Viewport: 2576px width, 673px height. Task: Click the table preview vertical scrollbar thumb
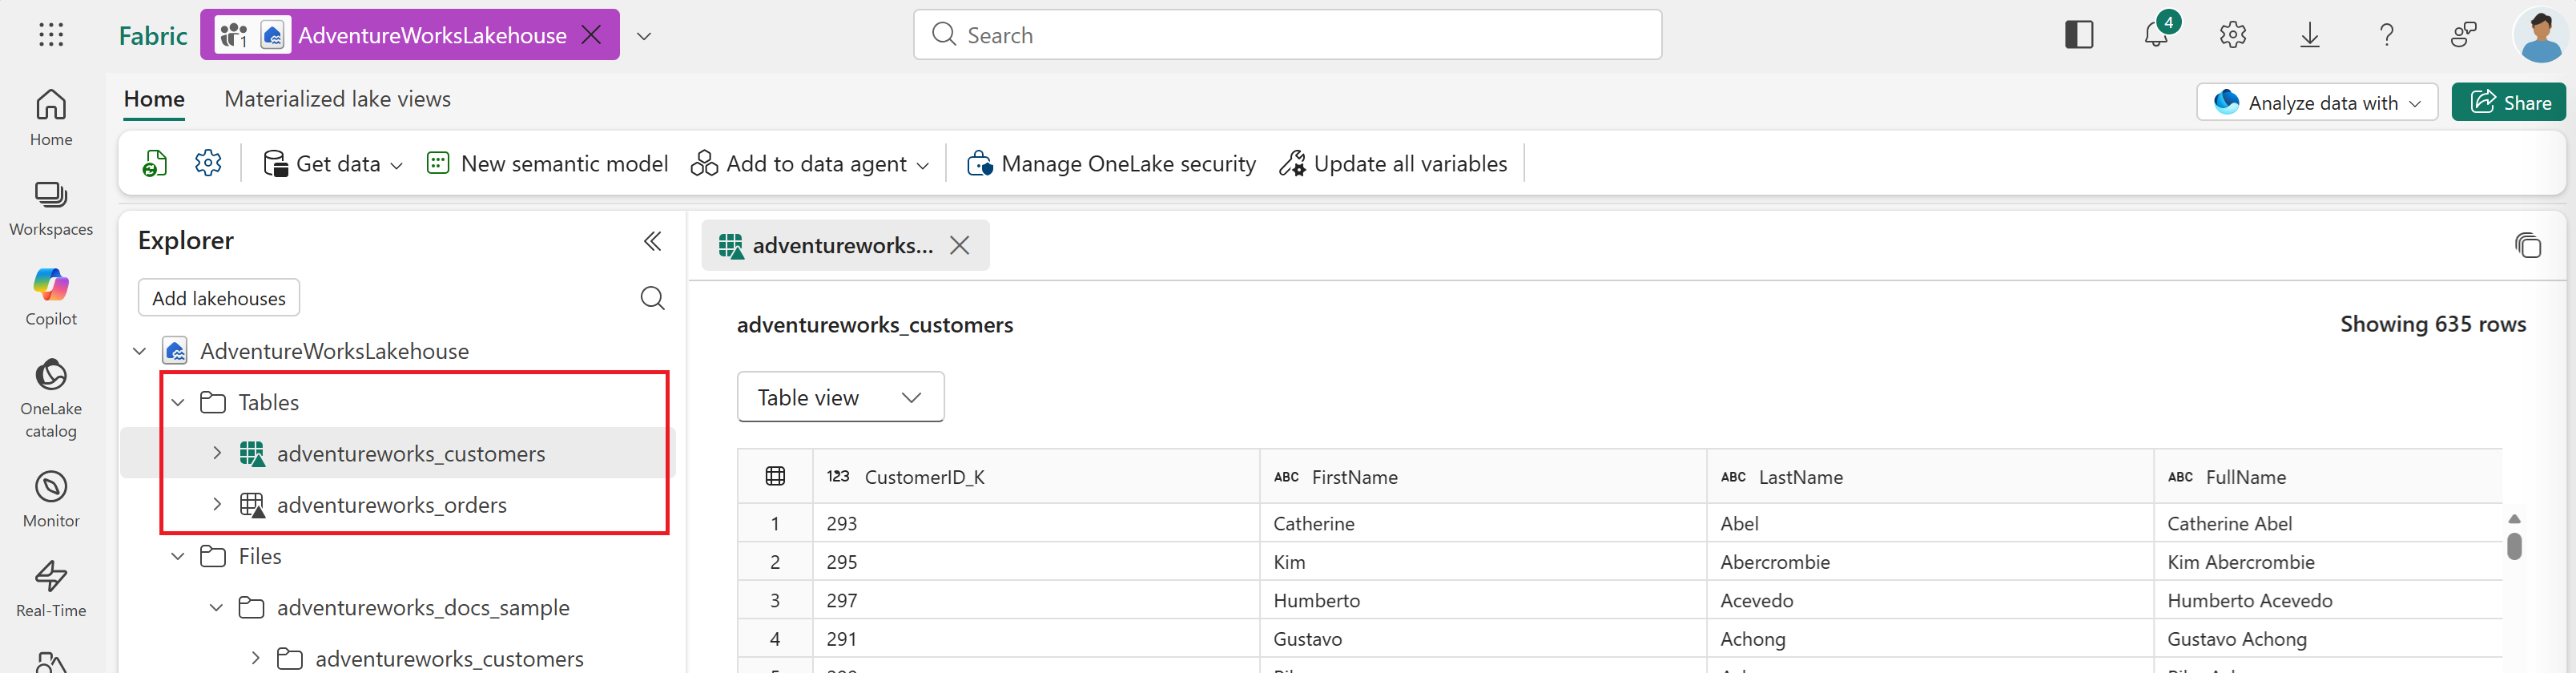pos(2514,546)
